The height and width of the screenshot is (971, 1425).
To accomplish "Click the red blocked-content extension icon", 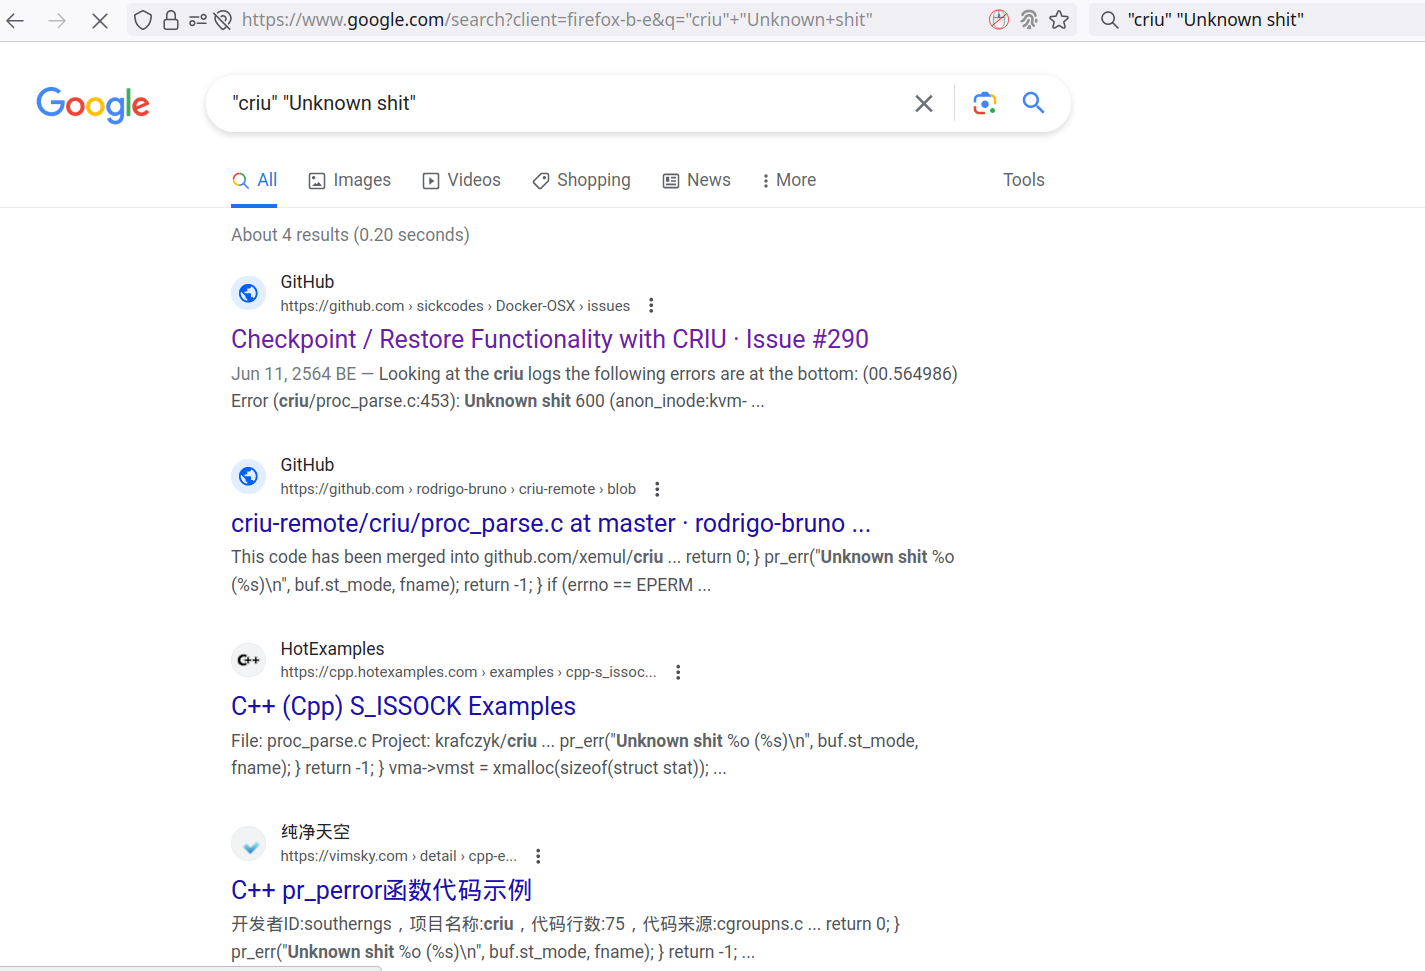I will point(999,20).
